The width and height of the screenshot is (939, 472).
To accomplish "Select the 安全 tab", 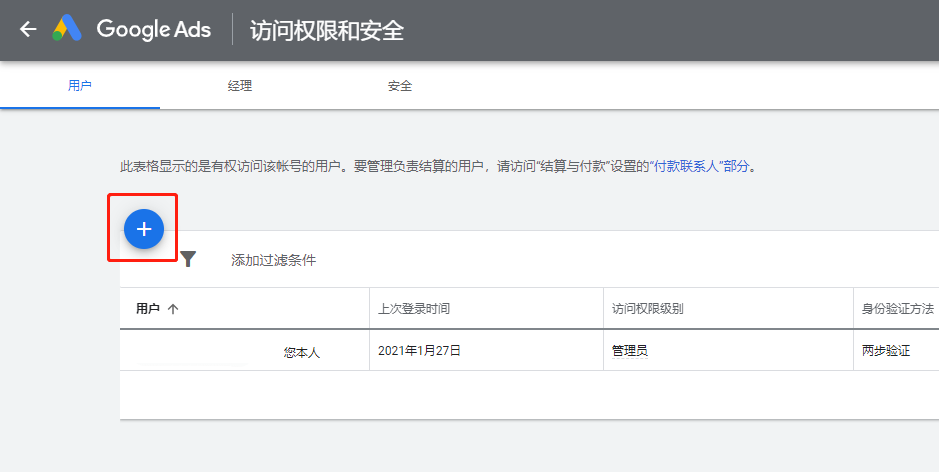I will [x=400, y=86].
